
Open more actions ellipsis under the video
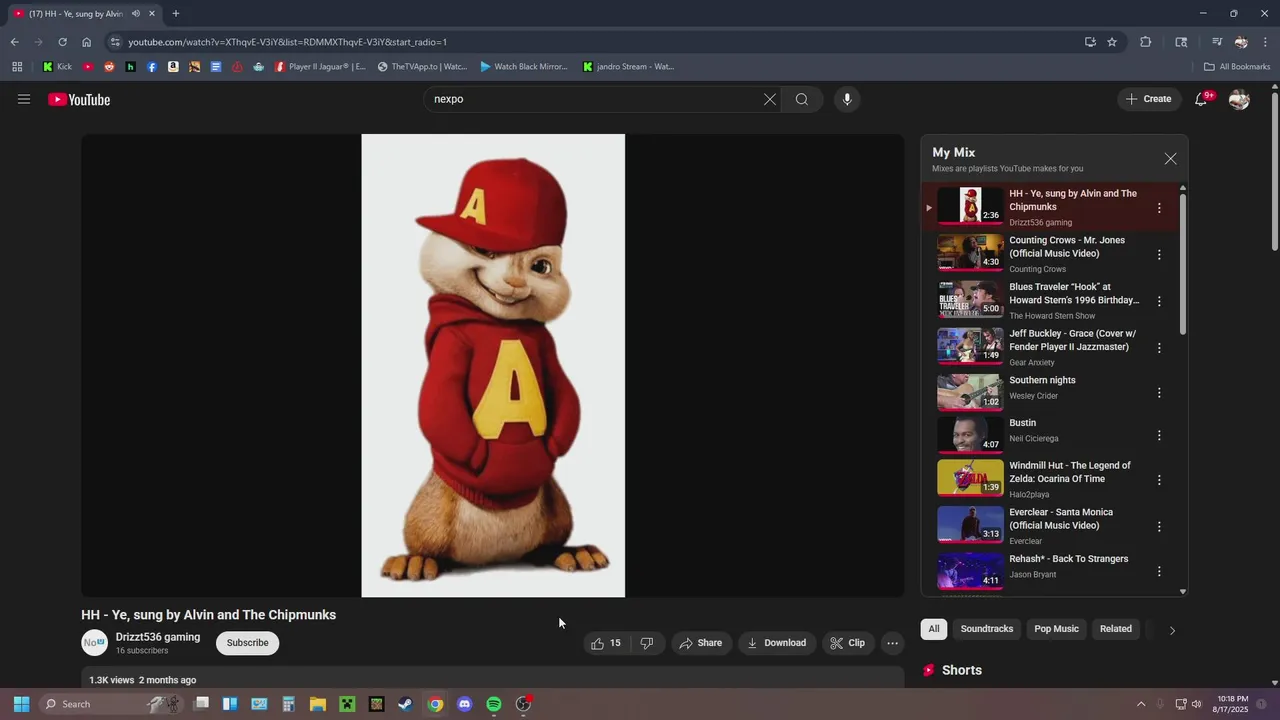[x=893, y=643]
